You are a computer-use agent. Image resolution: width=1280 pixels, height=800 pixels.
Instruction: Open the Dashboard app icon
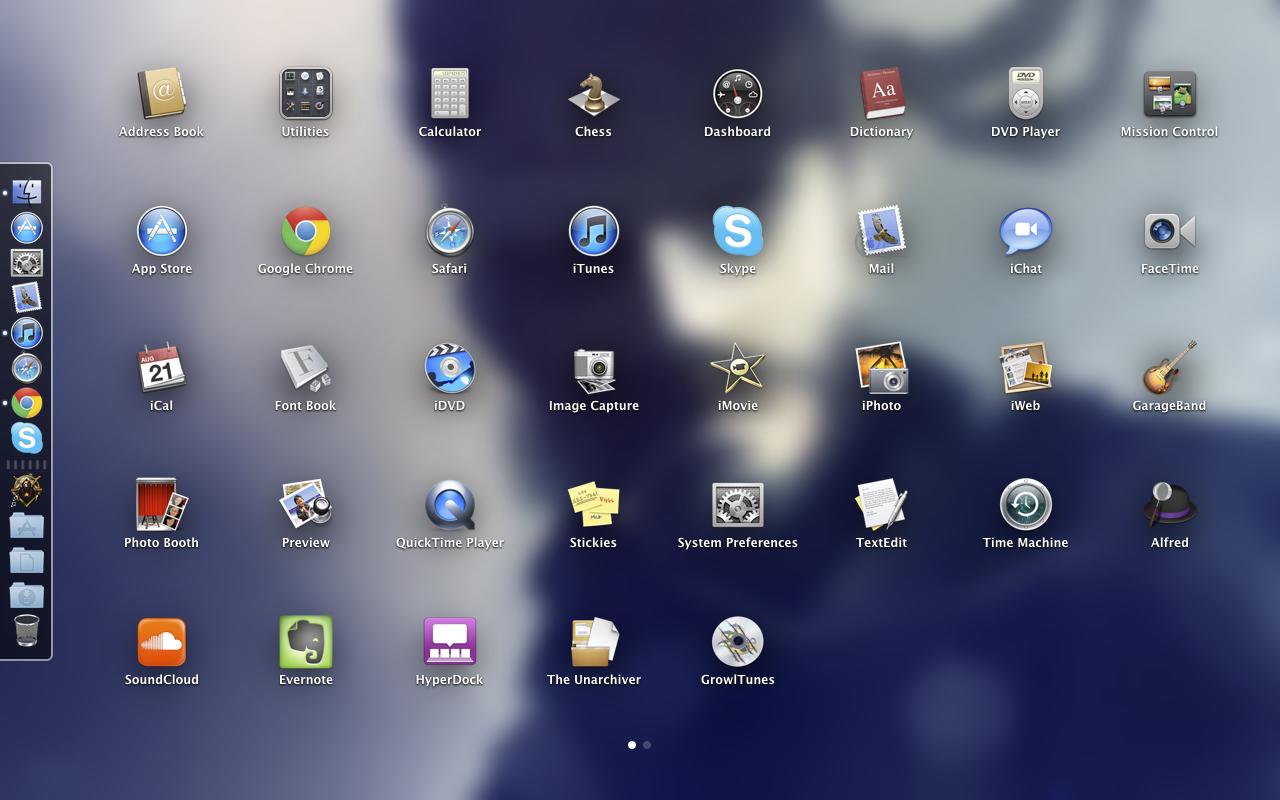click(737, 94)
